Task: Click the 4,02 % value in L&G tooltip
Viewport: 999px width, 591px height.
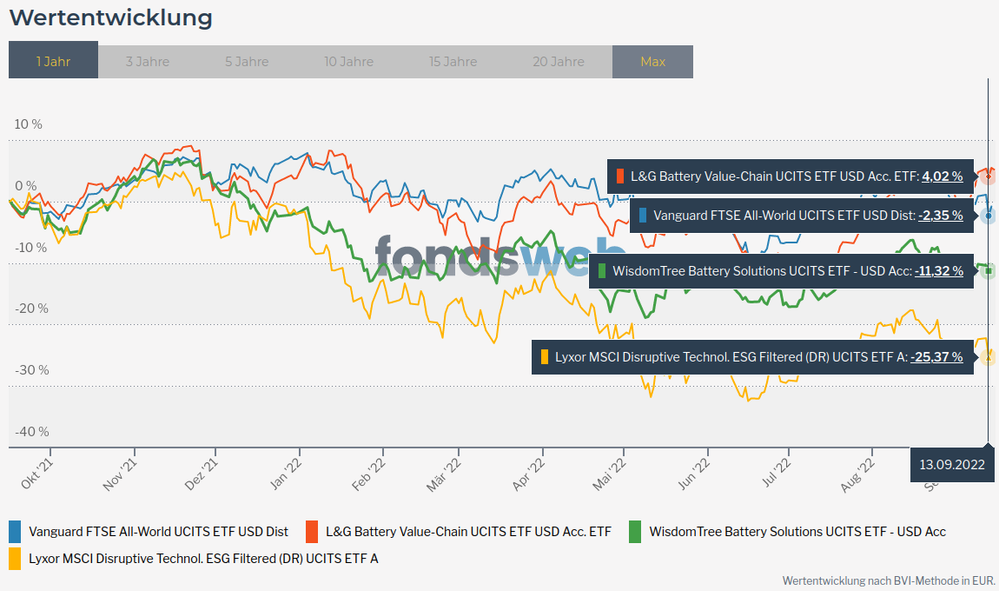Action: pos(942,176)
